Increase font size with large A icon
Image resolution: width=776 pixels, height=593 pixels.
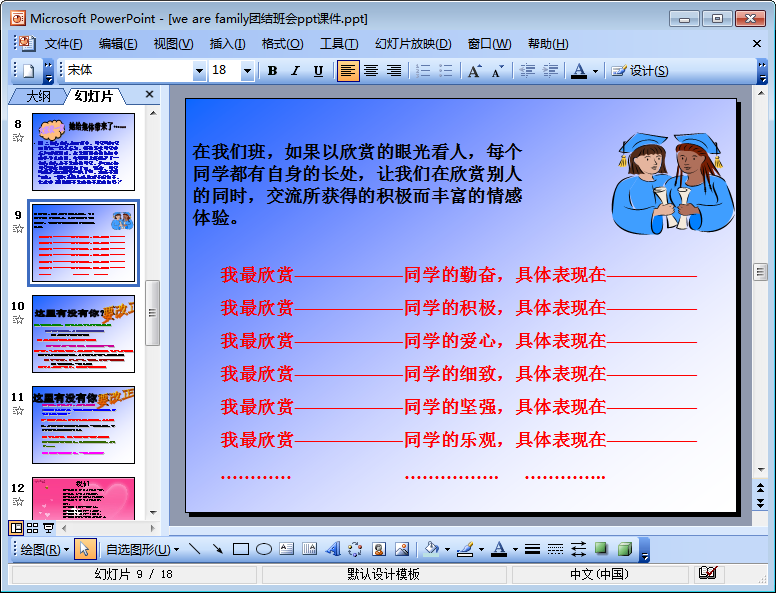(x=475, y=71)
